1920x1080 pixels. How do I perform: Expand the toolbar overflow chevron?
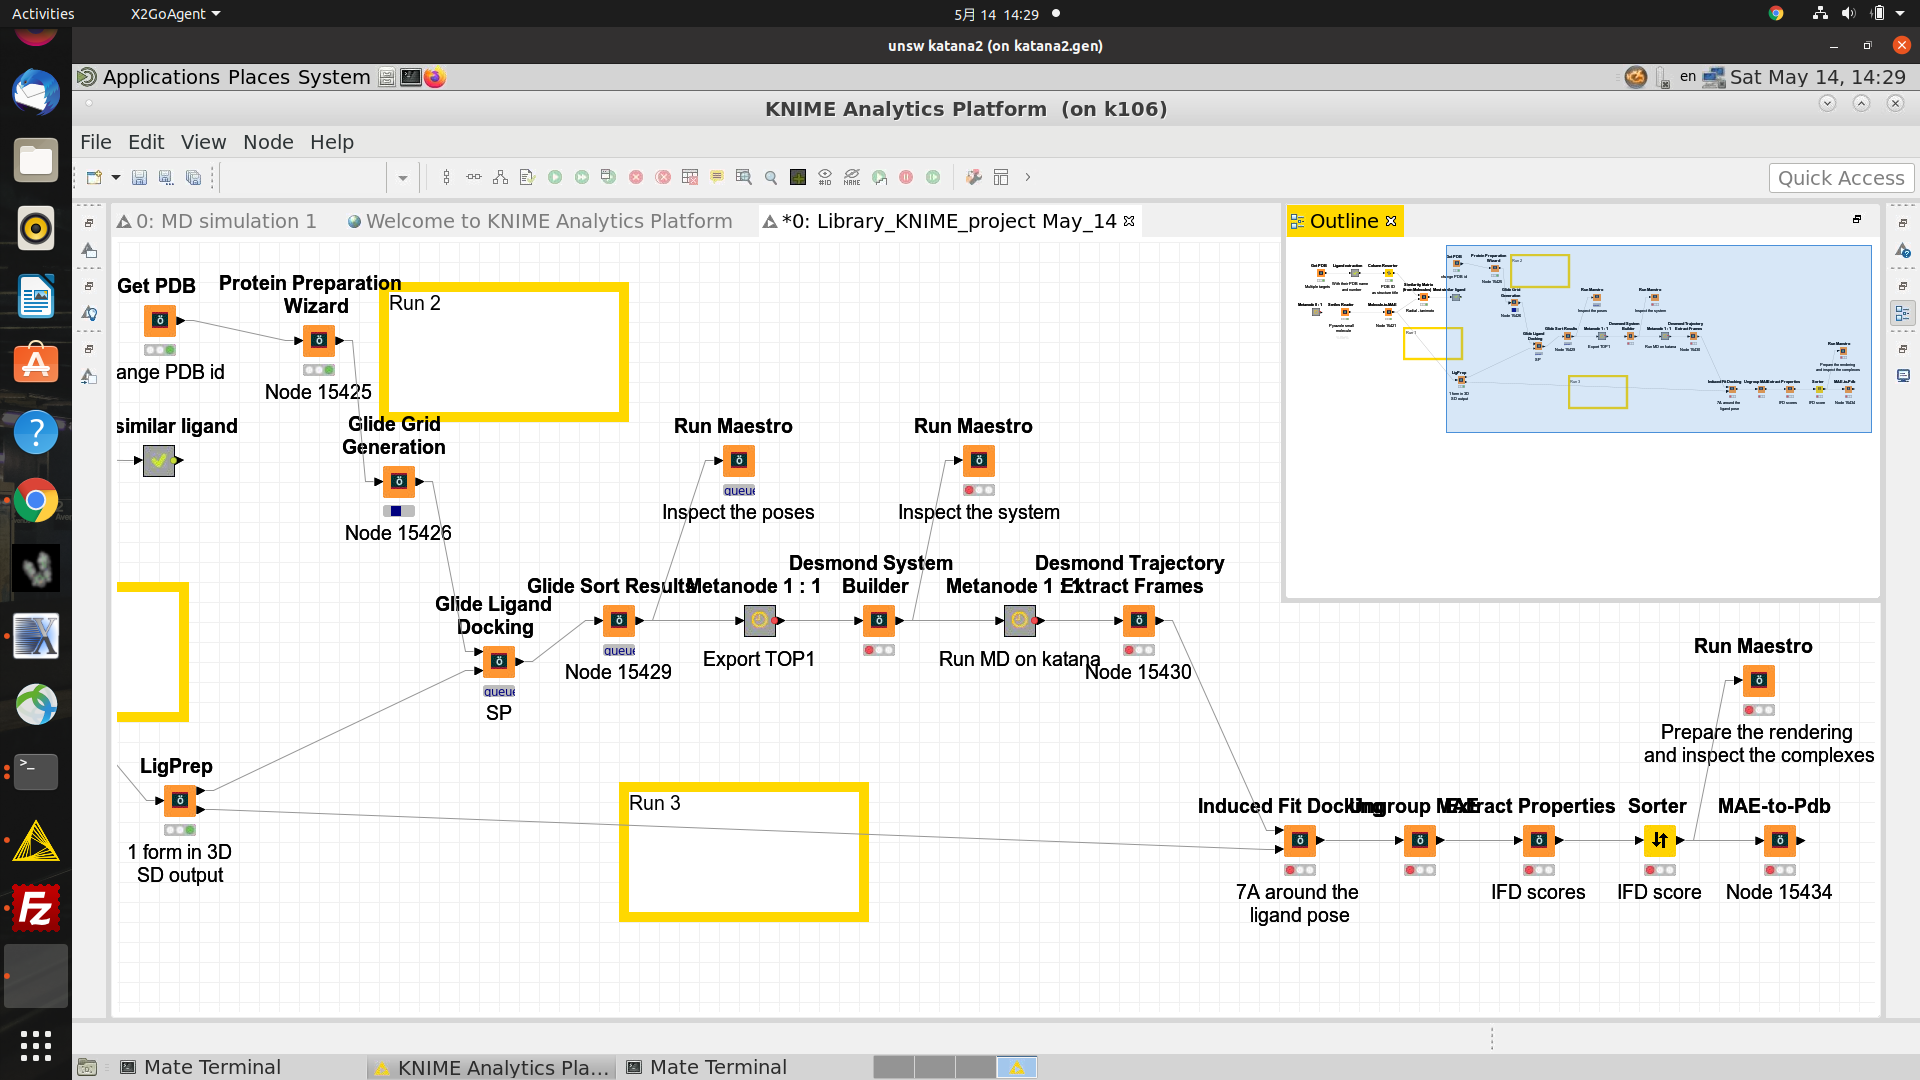(1027, 177)
